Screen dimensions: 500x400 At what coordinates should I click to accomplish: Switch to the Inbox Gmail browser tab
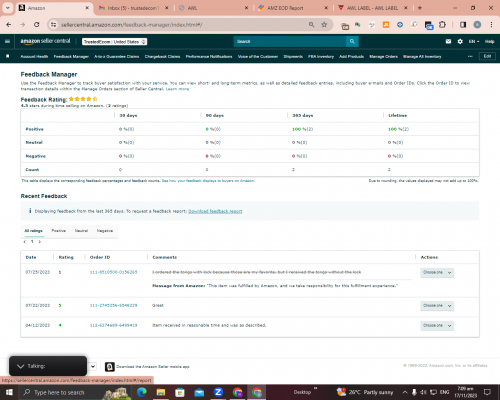[133, 8]
